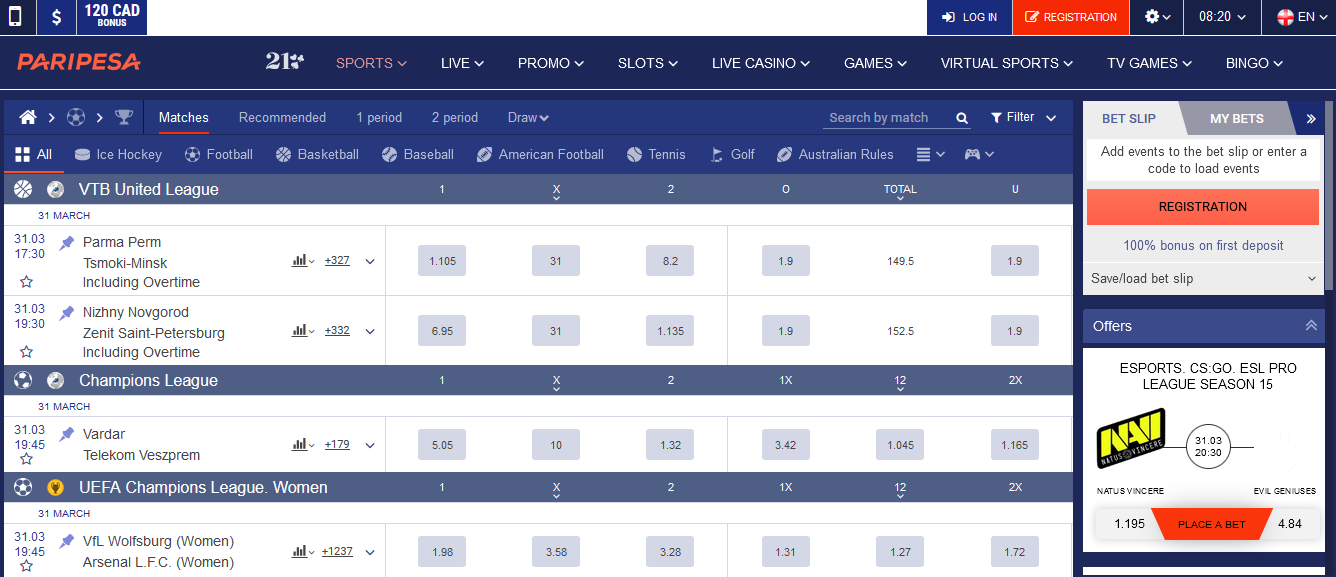This screenshot has width=1336, height=577.
Task: Go to home via house icon
Action: (x=28, y=117)
